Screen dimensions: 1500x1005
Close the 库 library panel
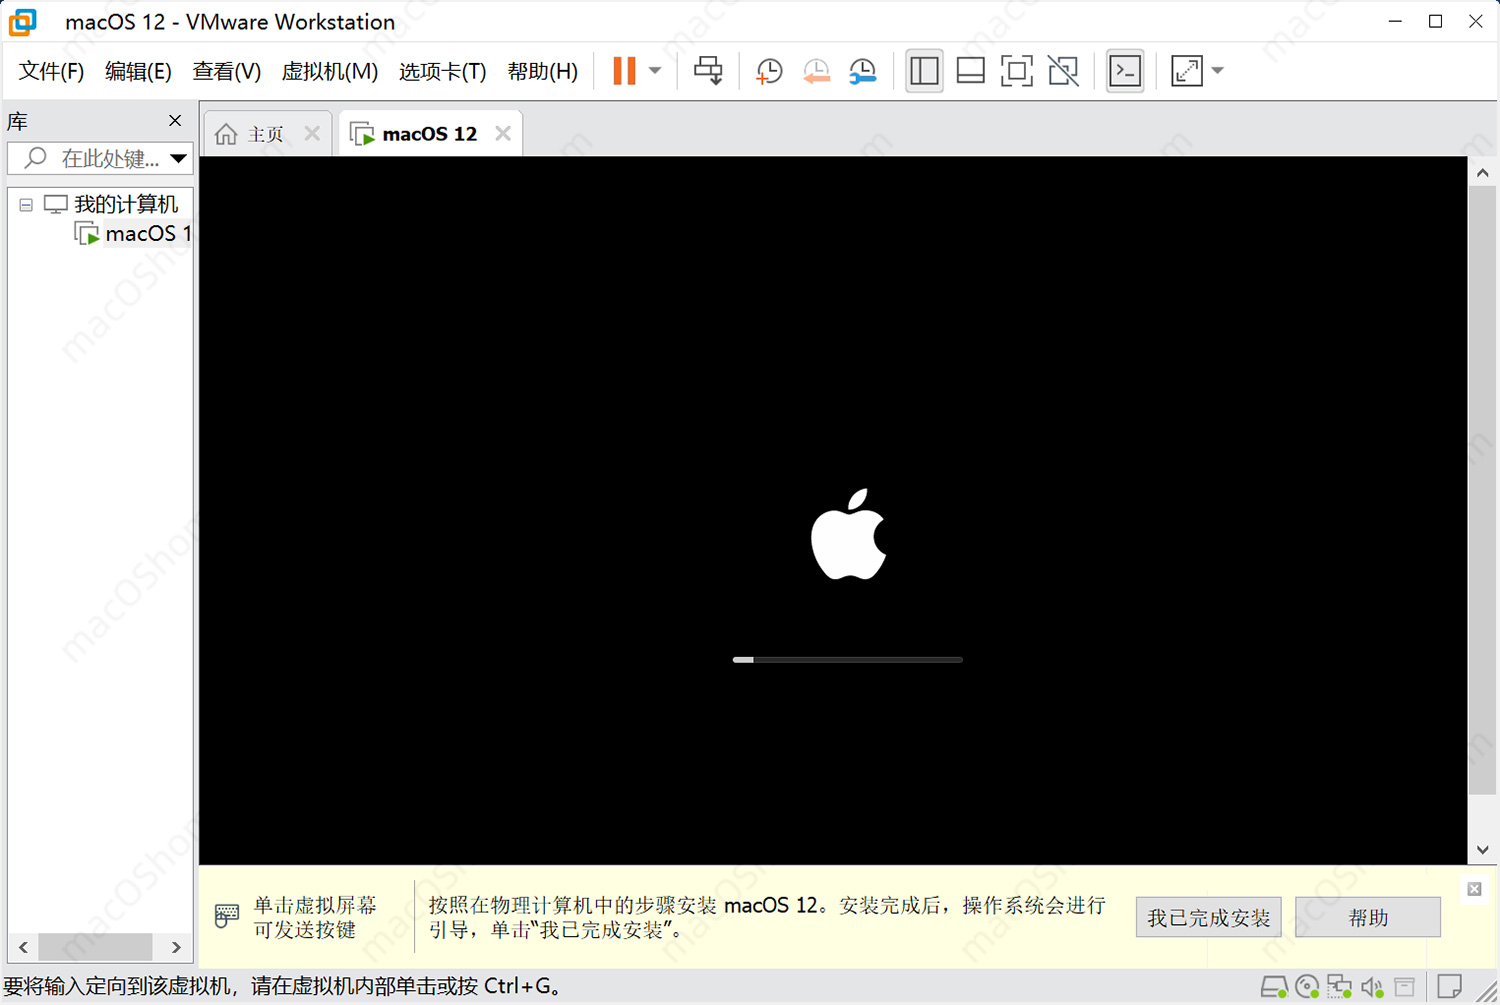pos(175,121)
